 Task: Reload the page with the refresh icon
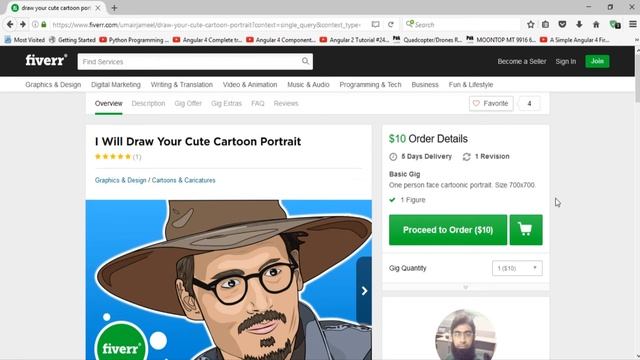pyautogui.click(x=391, y=24)
